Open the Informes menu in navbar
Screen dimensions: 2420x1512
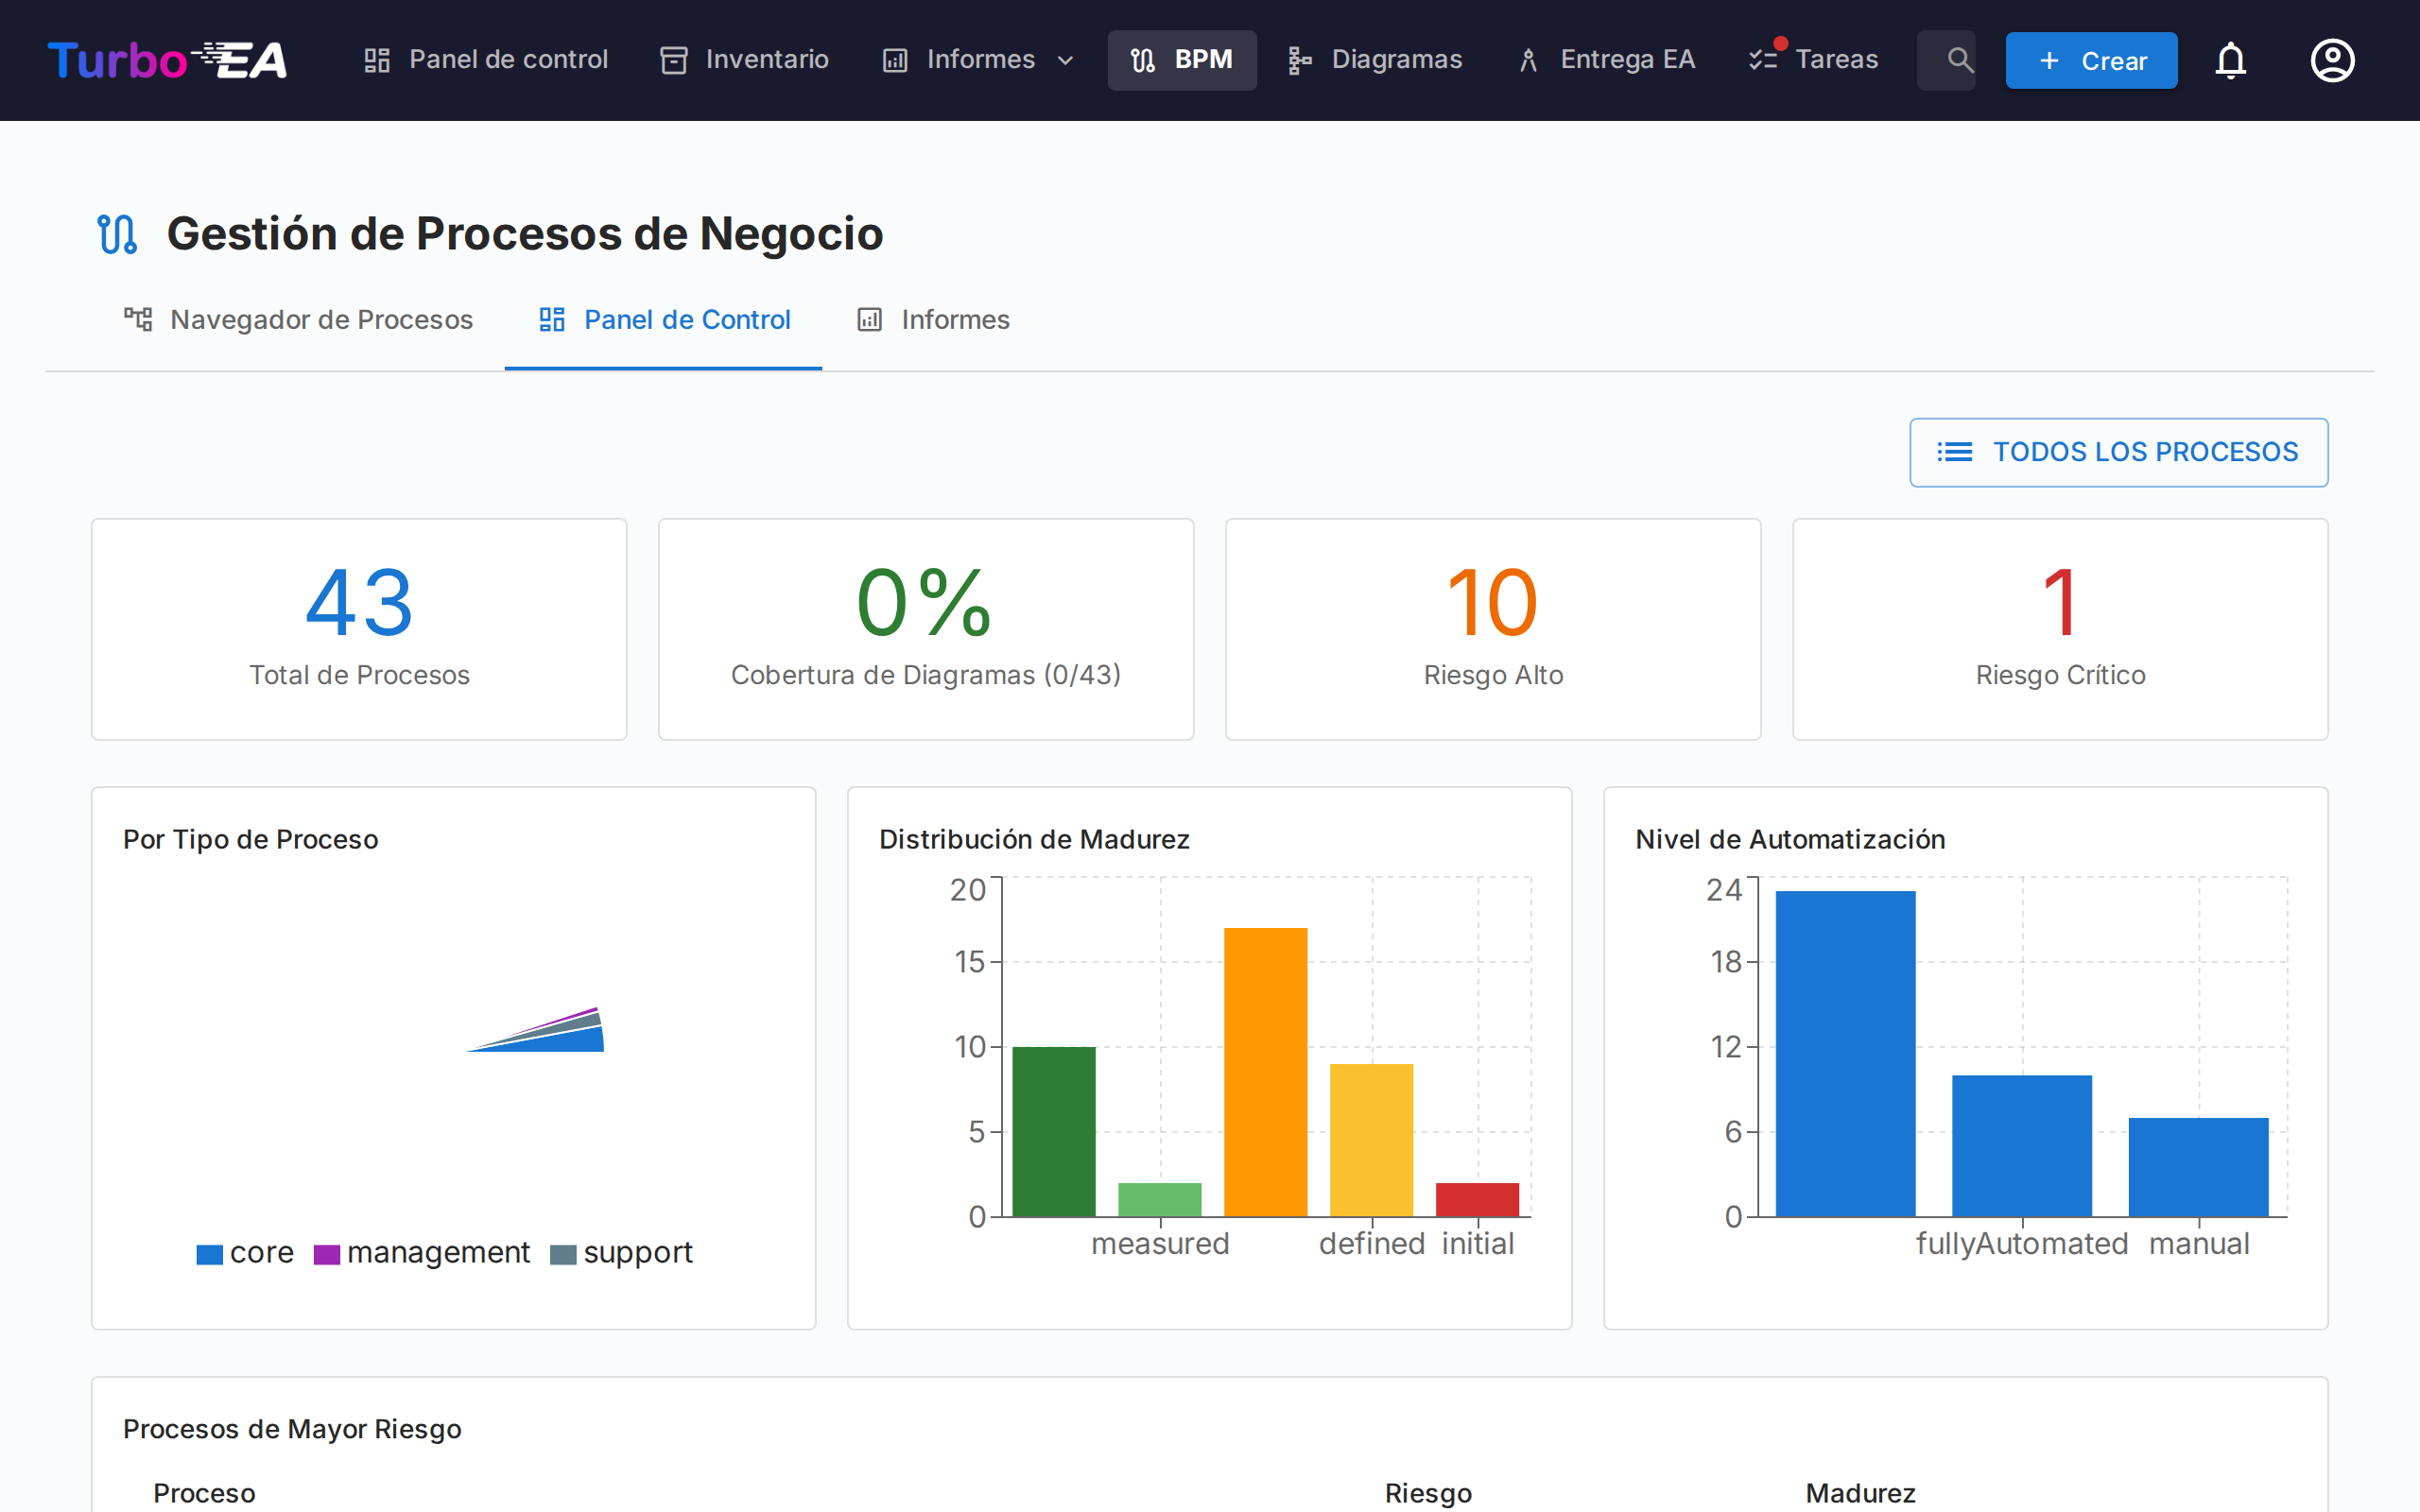(x=979, y=60)
